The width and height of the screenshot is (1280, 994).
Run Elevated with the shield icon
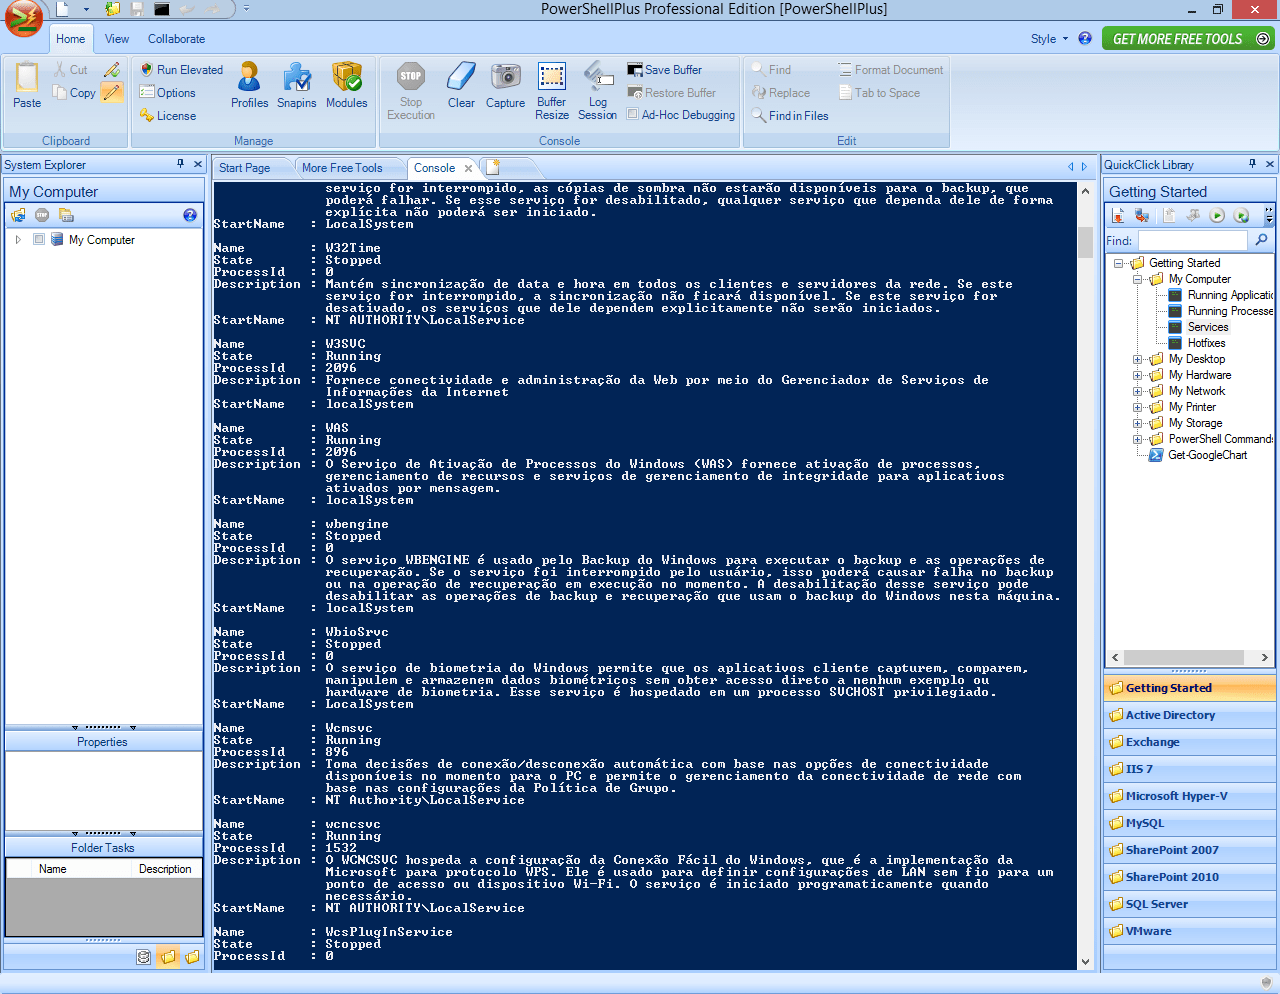(x=181, y=70)
